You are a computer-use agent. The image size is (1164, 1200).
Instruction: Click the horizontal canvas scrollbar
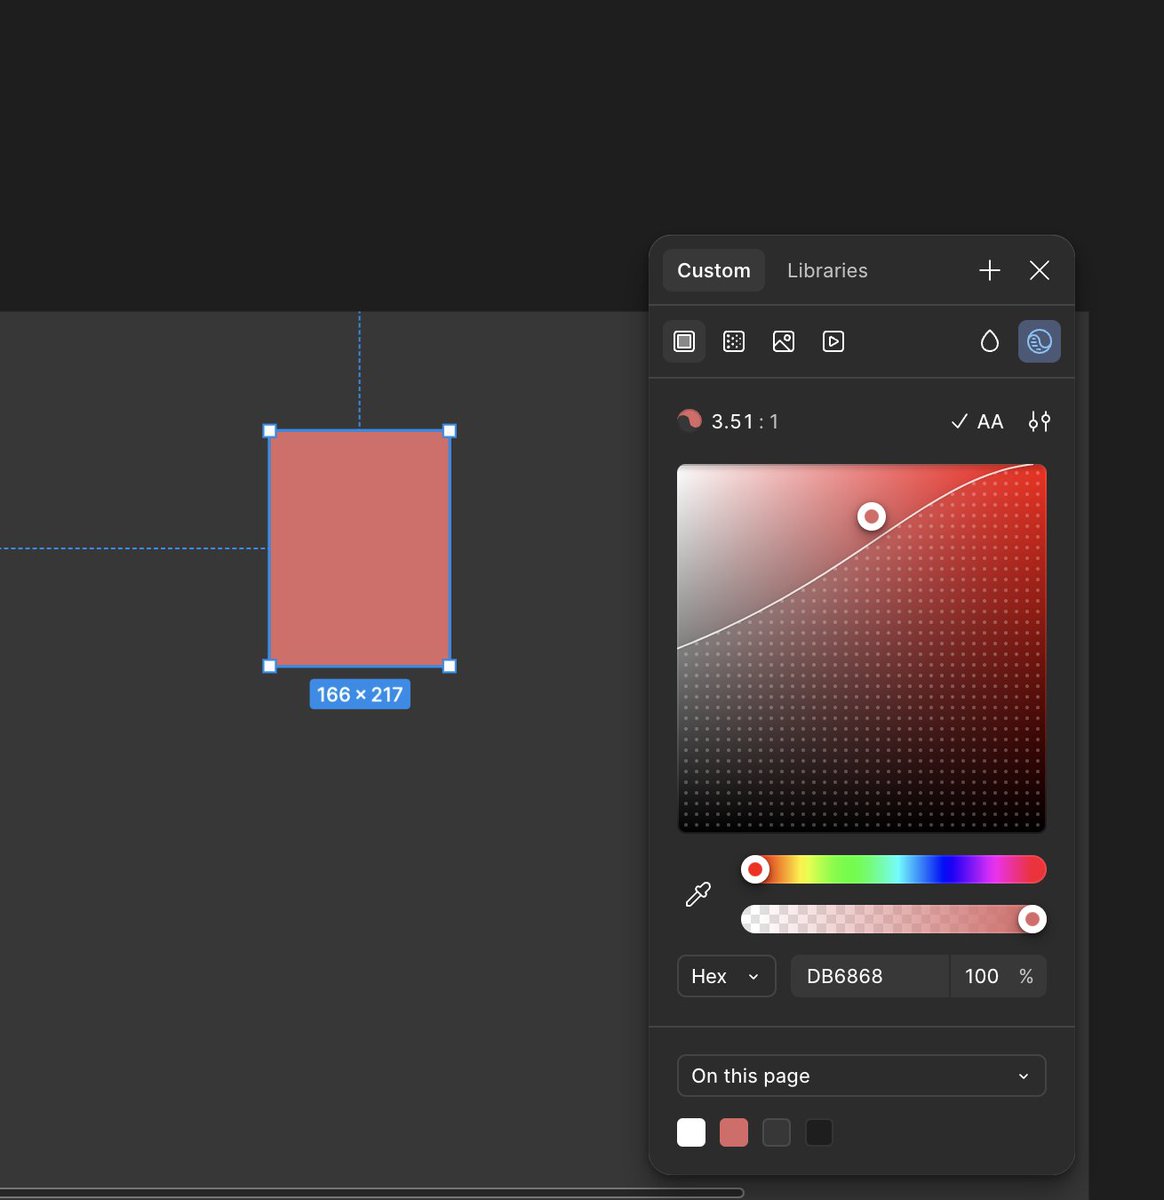pyautogui.click(x=372, y=1192)
